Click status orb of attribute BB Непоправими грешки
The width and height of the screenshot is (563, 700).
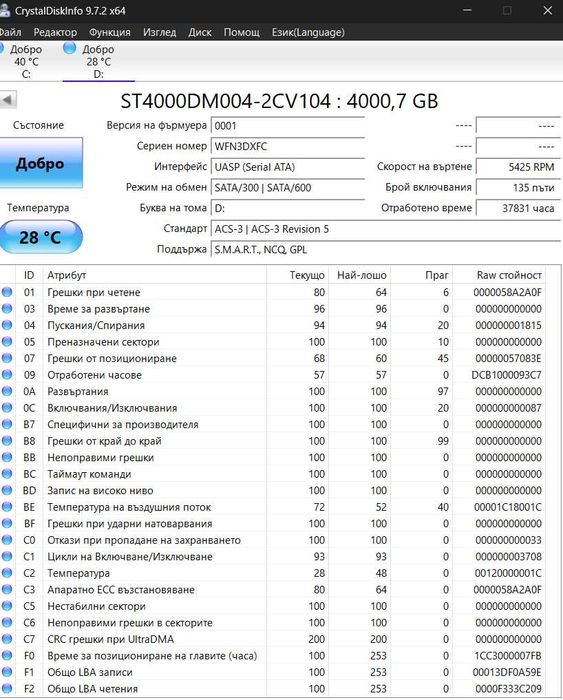click(x=7, y=457)
